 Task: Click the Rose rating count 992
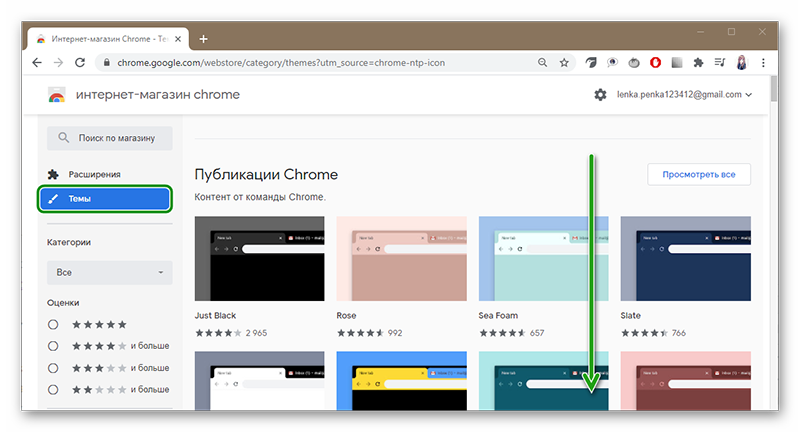click(x=395, y=333)
